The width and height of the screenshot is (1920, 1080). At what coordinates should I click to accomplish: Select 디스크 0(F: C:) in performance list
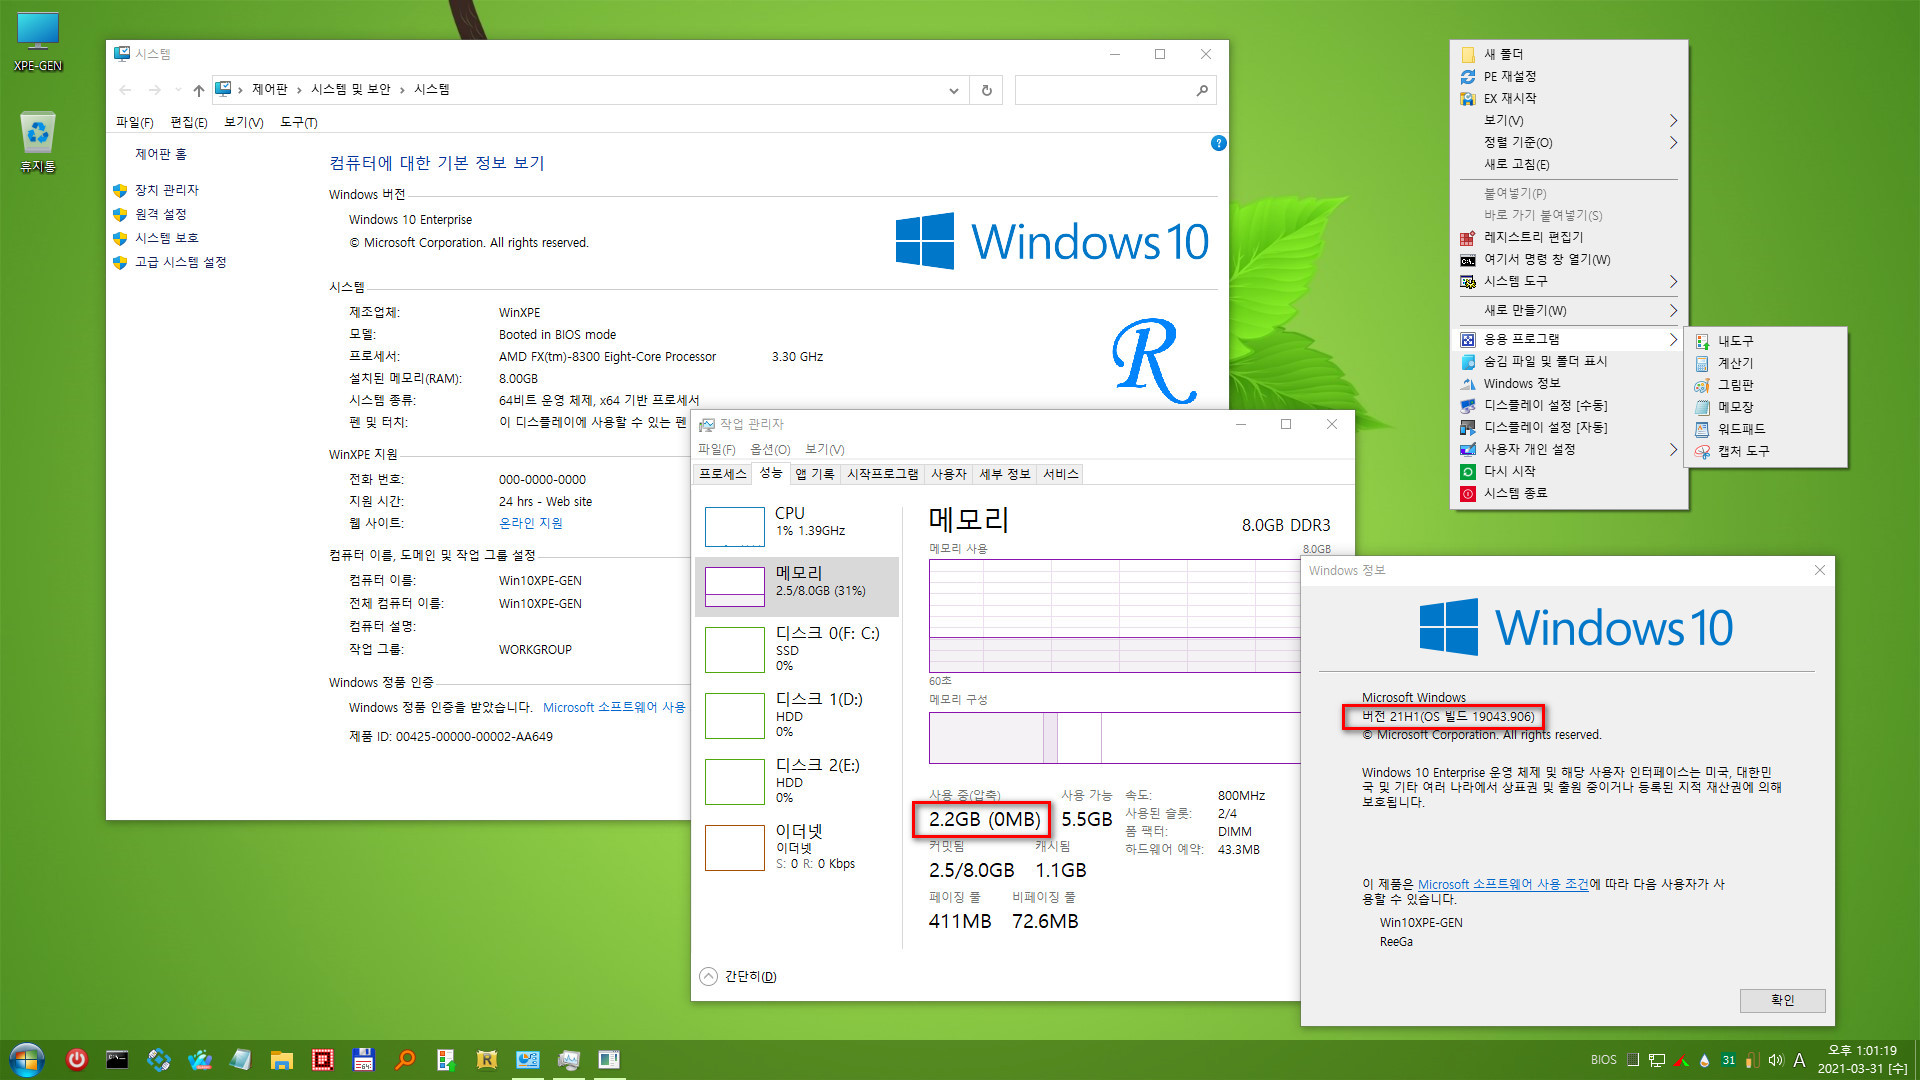(x=797, y=649)
